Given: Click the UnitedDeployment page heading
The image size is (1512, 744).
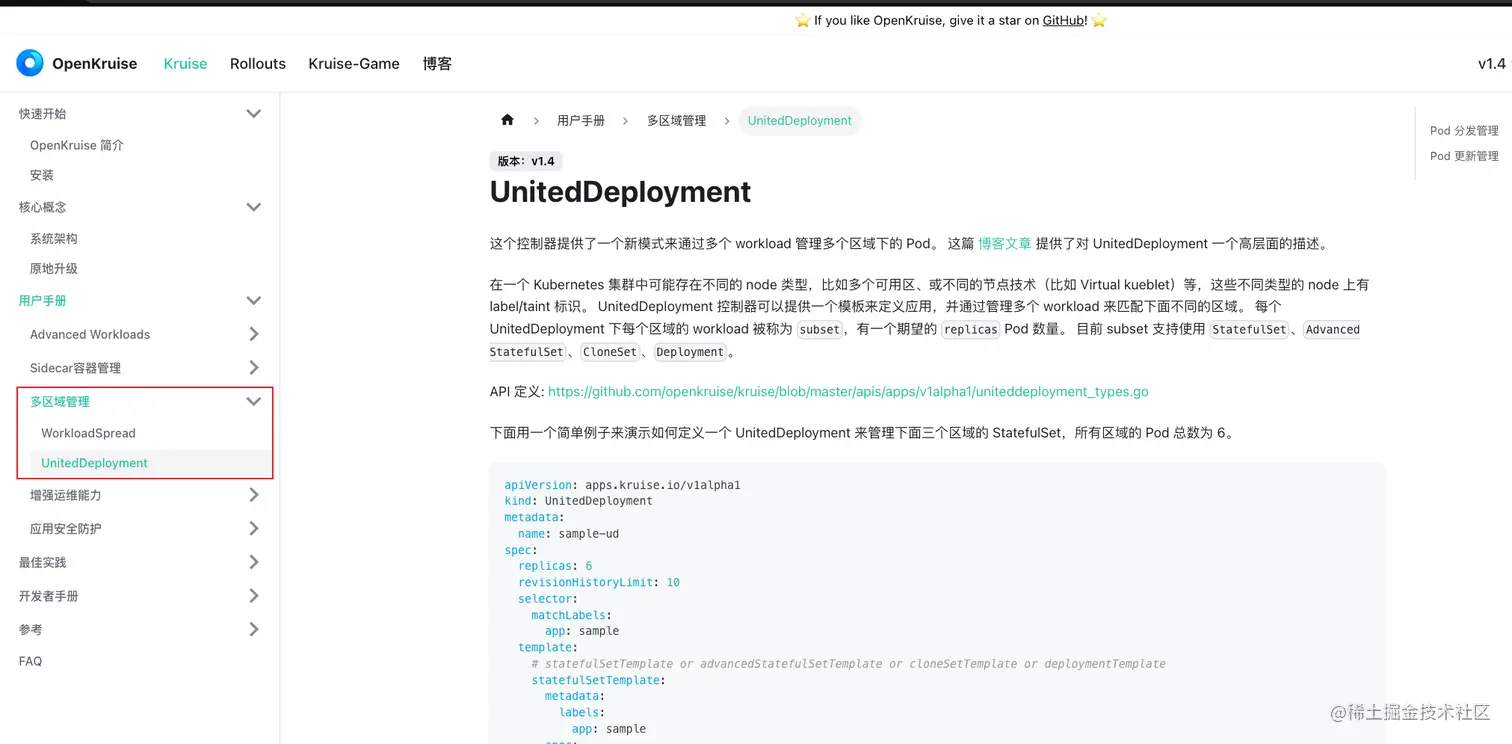Looking at the screenshot, I should coord(621,192).
